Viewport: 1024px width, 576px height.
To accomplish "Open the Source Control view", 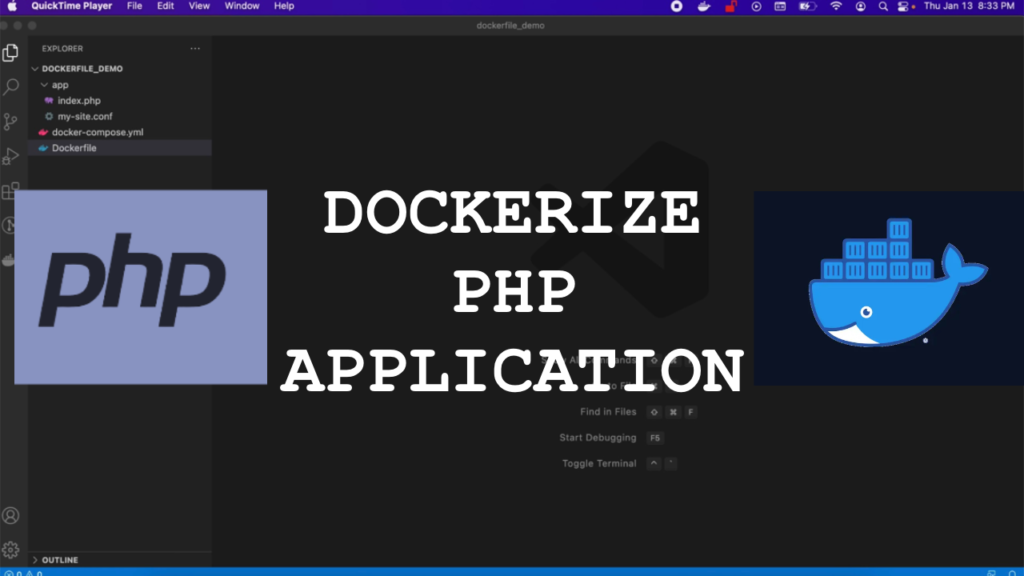I will [x=11, y=121].
